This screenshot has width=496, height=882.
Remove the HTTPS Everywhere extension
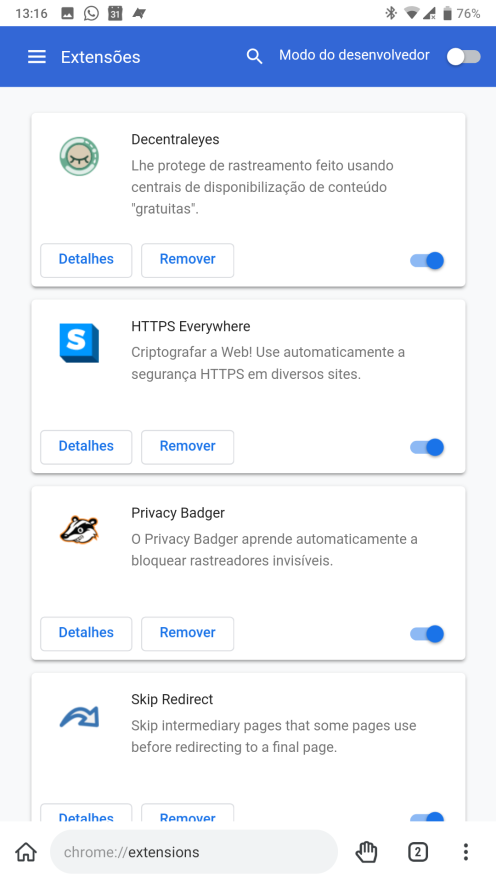click(187, 447)
